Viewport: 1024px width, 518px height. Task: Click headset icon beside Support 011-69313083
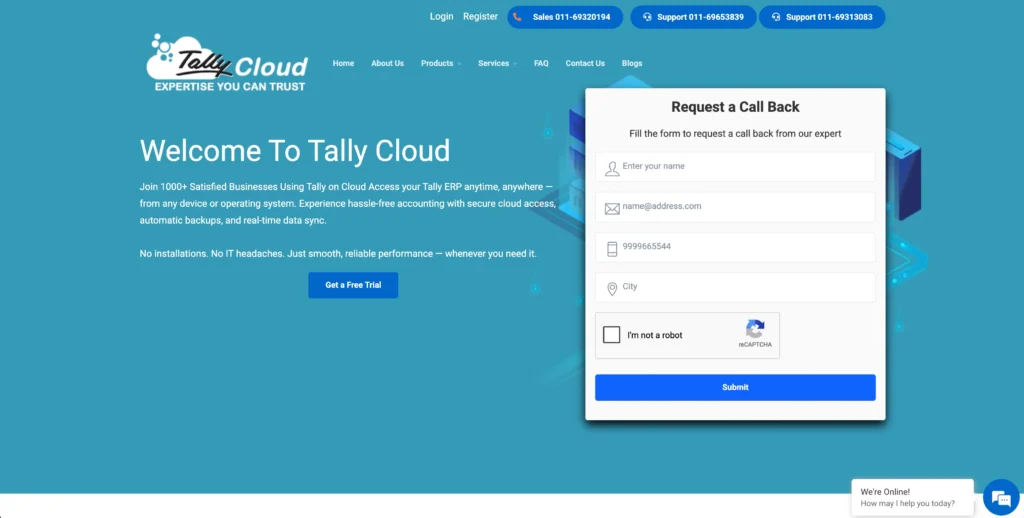pos(776,17)
